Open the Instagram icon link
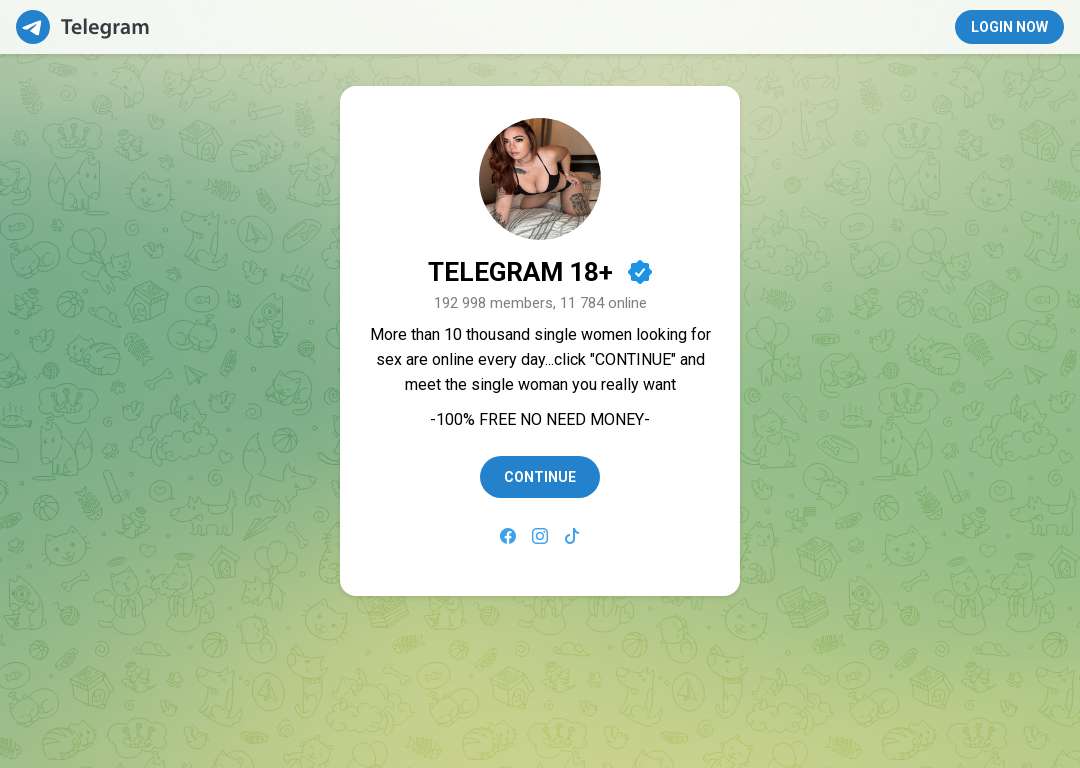This screenshot has width=1080, height=768. [540, 536]
